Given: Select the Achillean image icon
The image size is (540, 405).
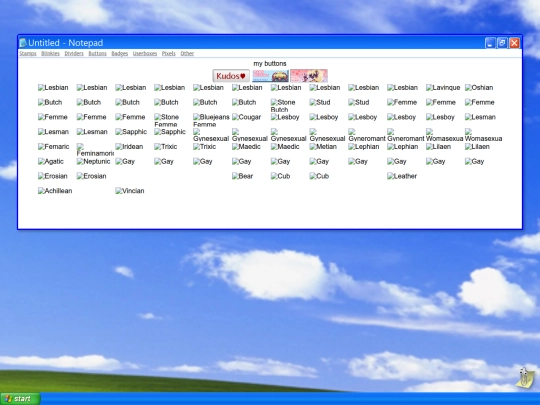Looking at the screenshot, I should point(55,191).
